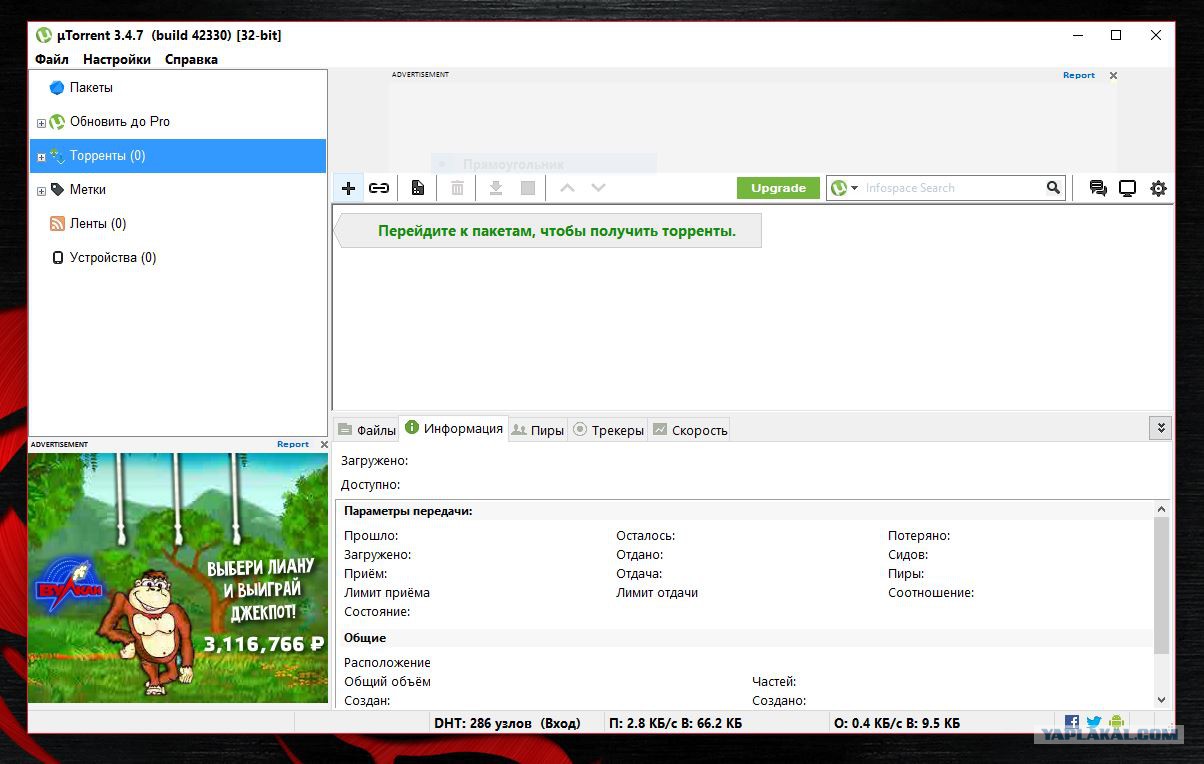This screenshot has height=764, width=1204.
Task: Click the Лимит приёма label
Action: (387, 593)
